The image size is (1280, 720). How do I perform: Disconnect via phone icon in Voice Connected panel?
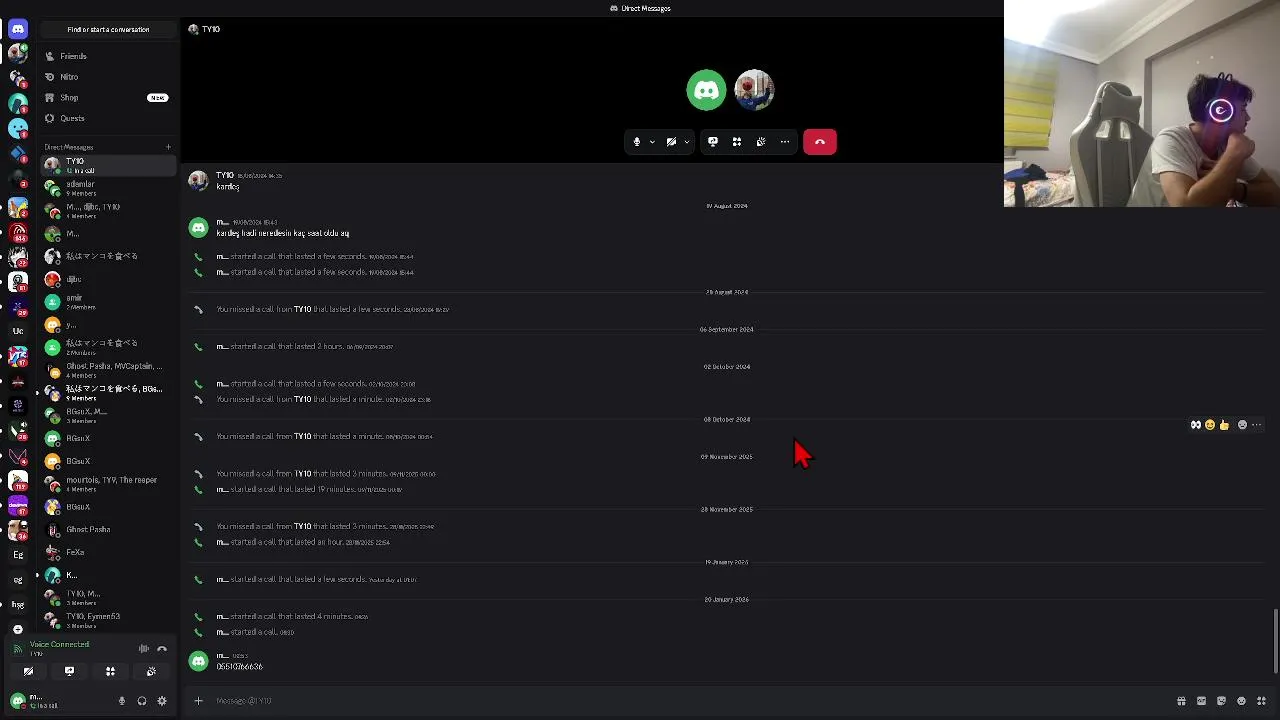[162, 649]
